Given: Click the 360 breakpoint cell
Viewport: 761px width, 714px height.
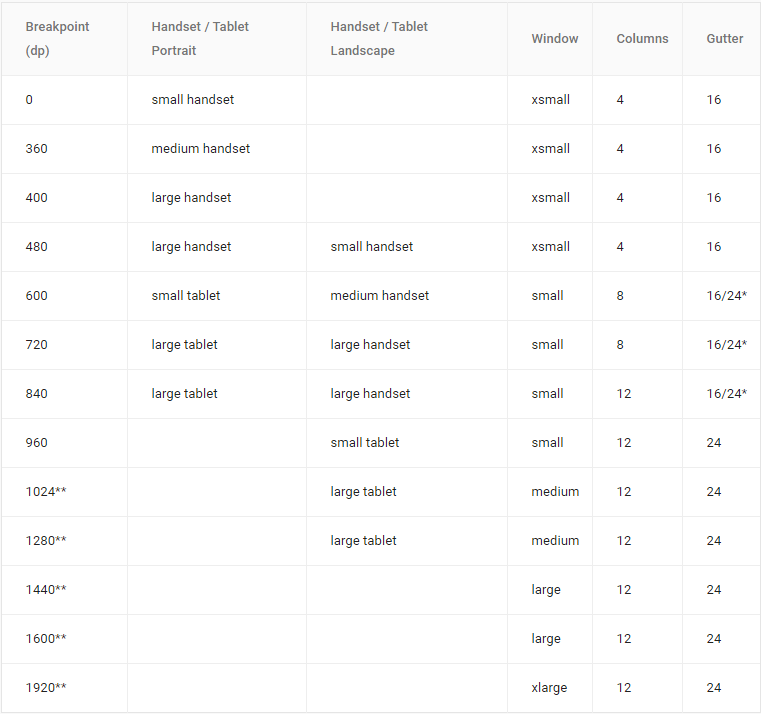Looking at the screenshot, I should (x=37, y=149).
